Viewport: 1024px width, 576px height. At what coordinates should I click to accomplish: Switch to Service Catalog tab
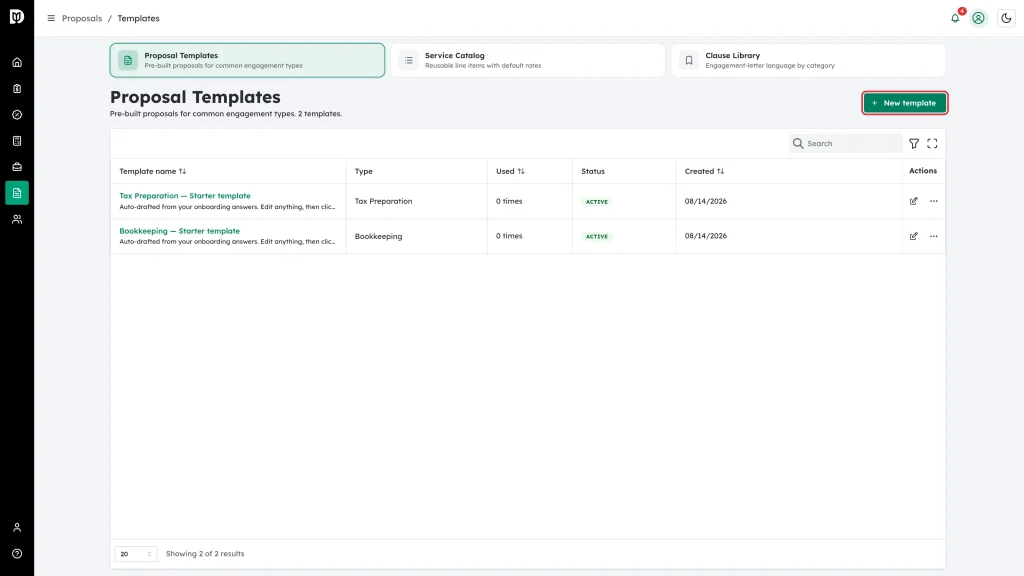click(528, 60)
